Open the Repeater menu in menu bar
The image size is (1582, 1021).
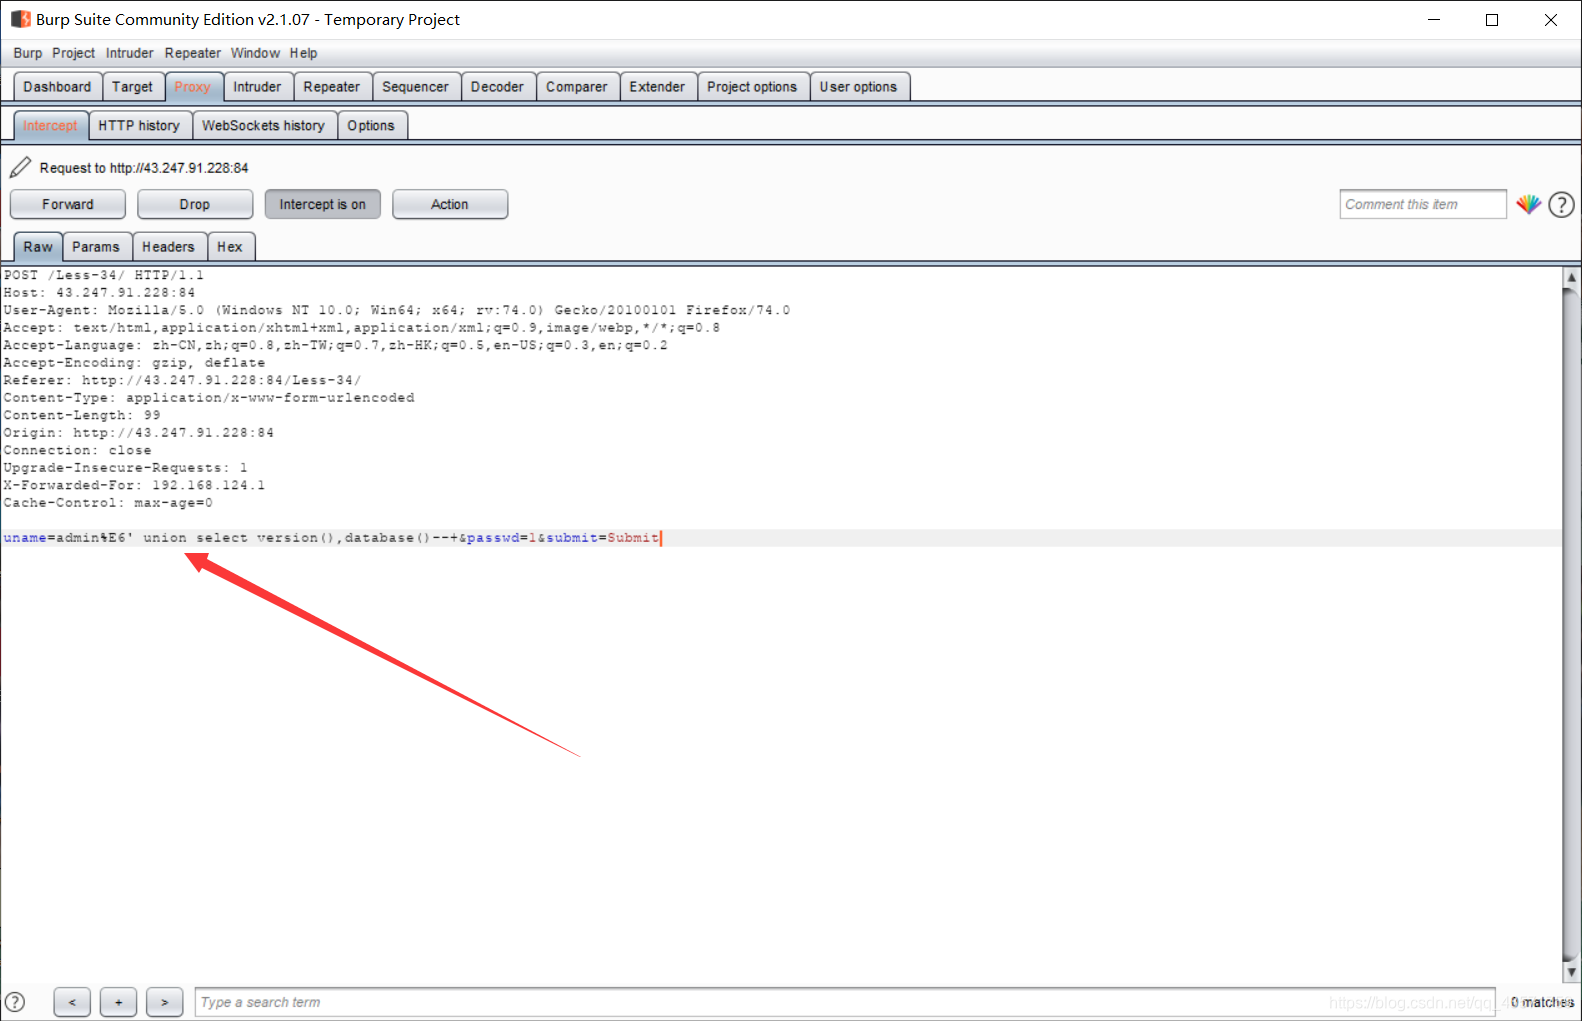[193, 53]
